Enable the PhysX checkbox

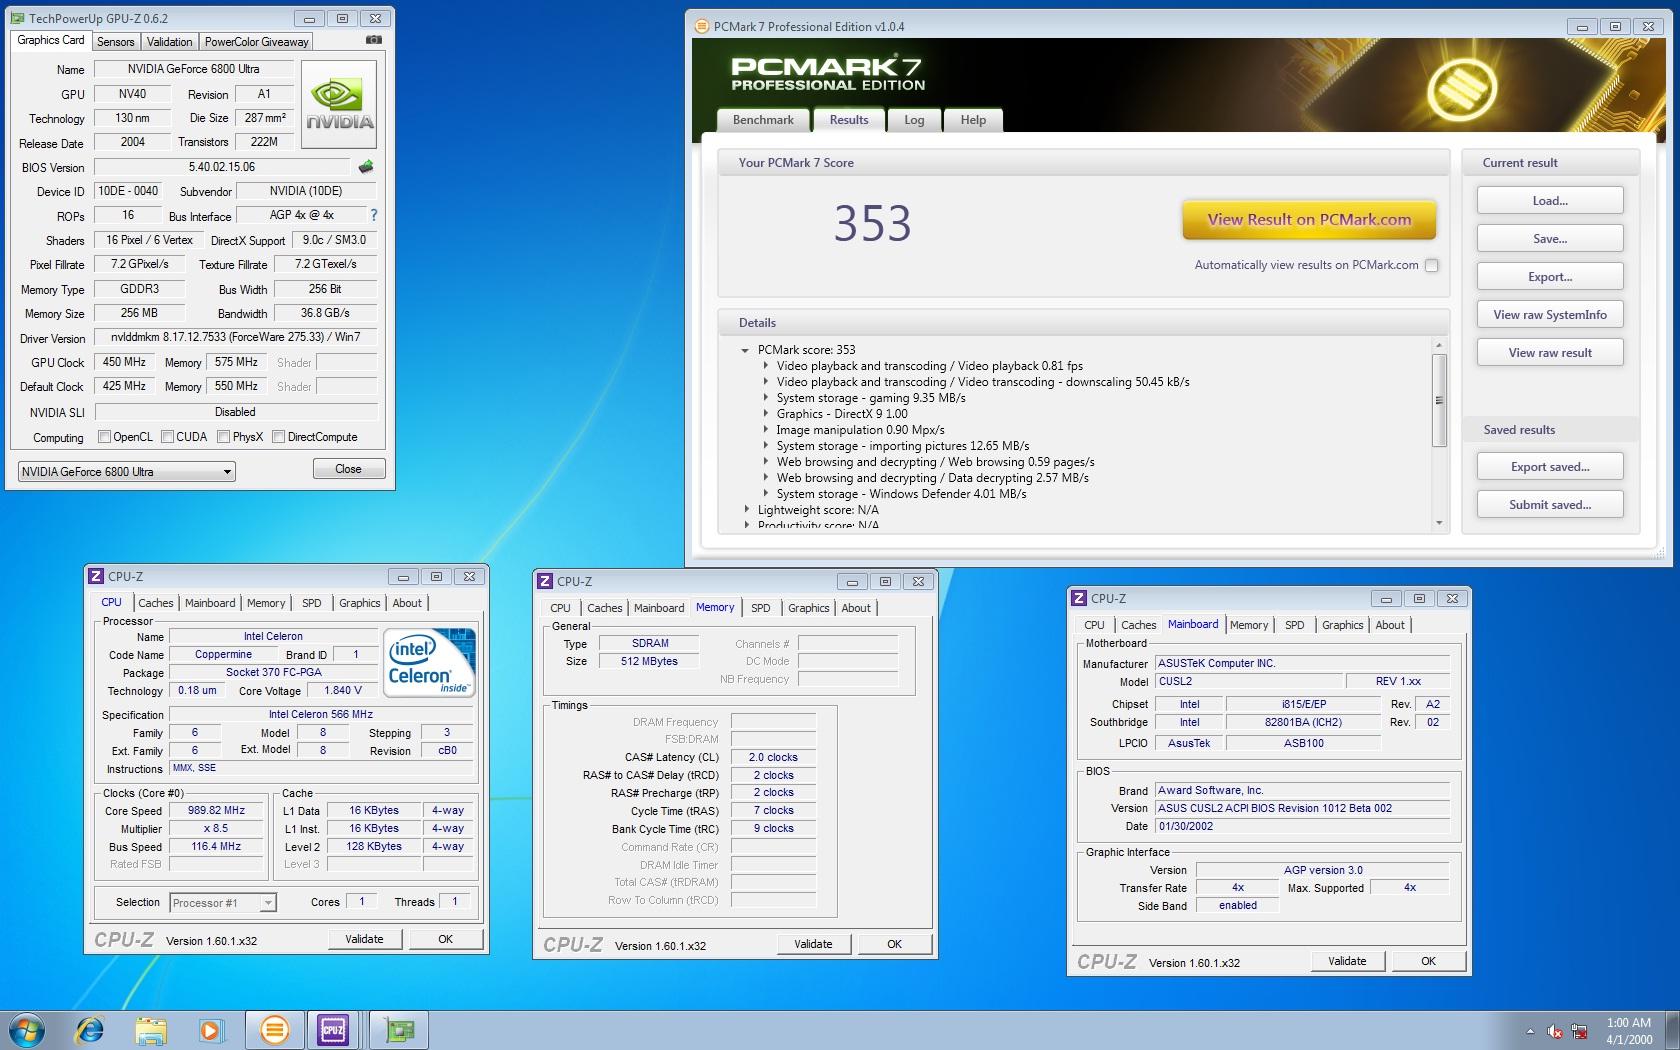click(225, 437)
